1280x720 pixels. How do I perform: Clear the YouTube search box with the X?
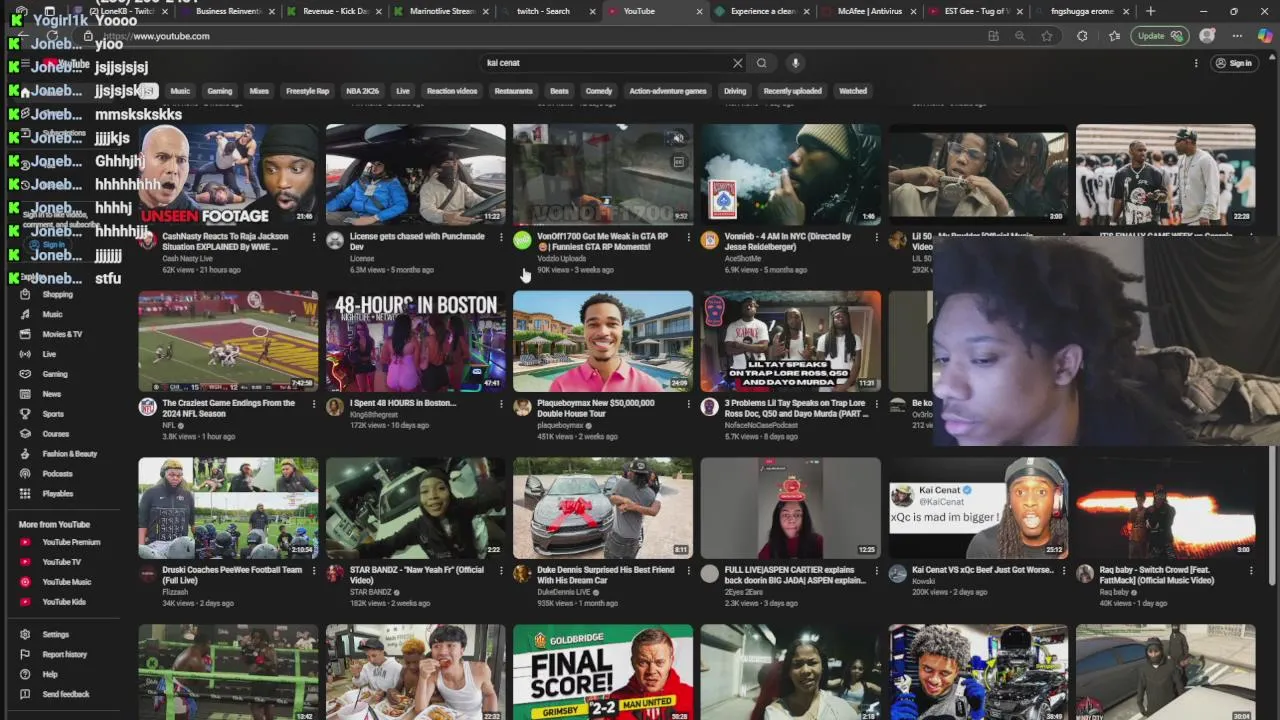pos(738,63)
